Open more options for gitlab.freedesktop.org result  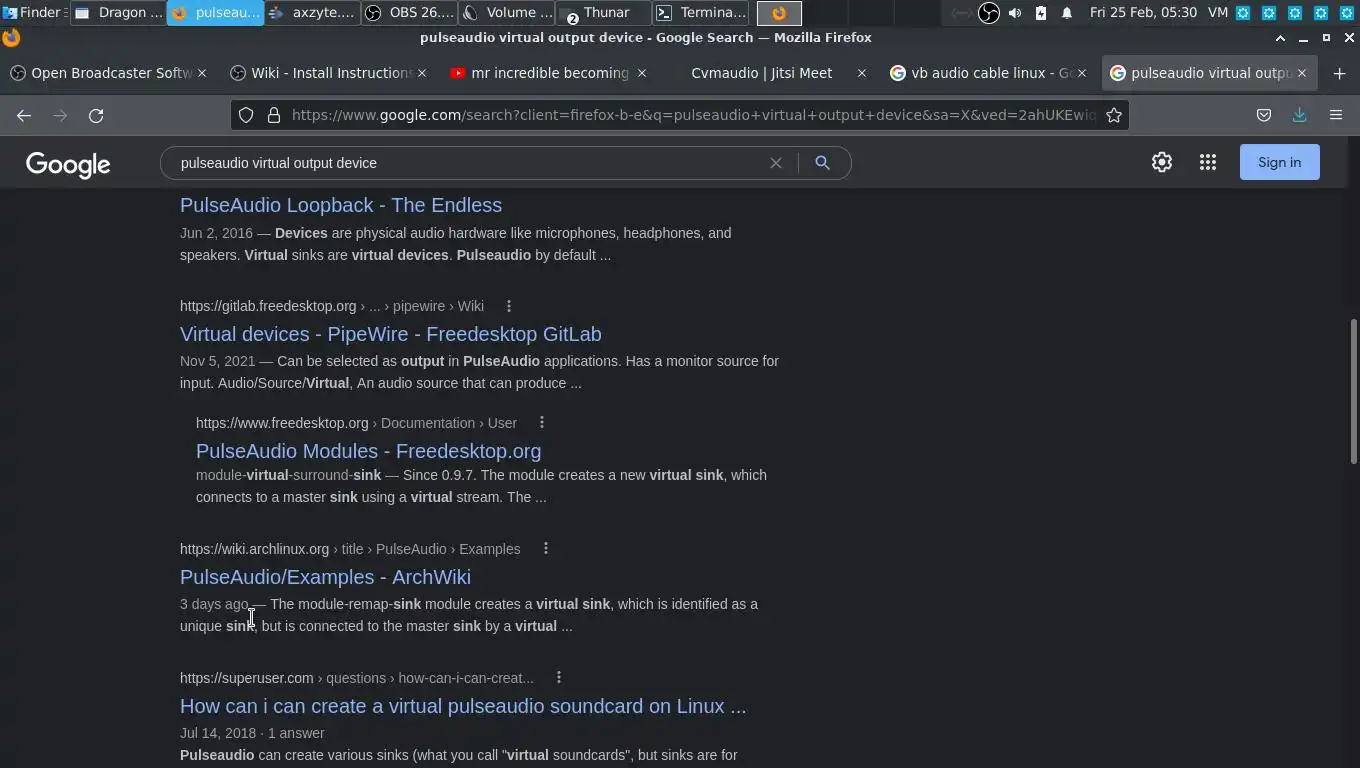(509, 306)
